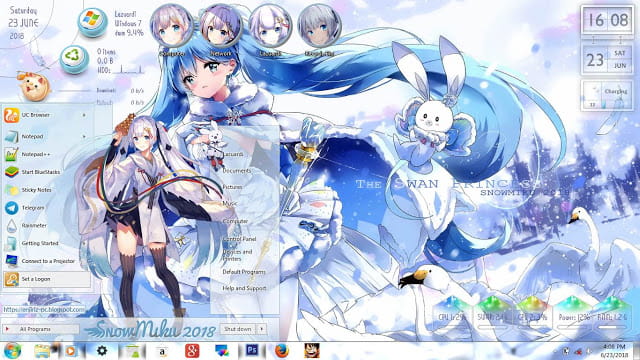Open the Network anime-avatar desktop icon
This screenshot has width=640, height=360.
tap(221, 29)
